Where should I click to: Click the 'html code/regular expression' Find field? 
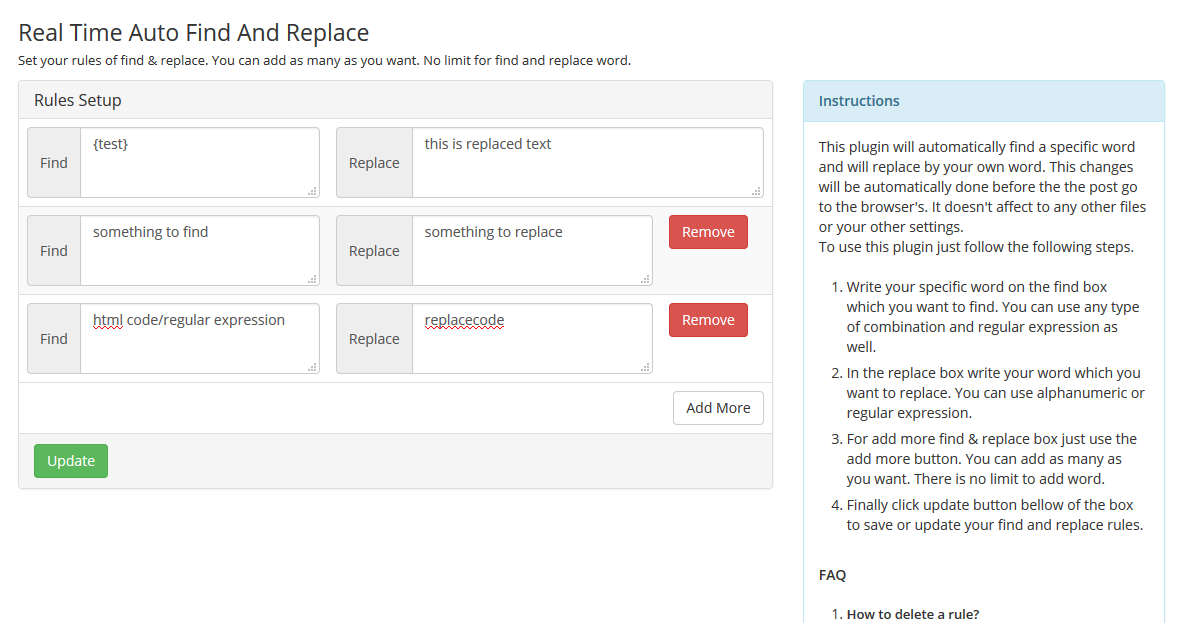200,338
